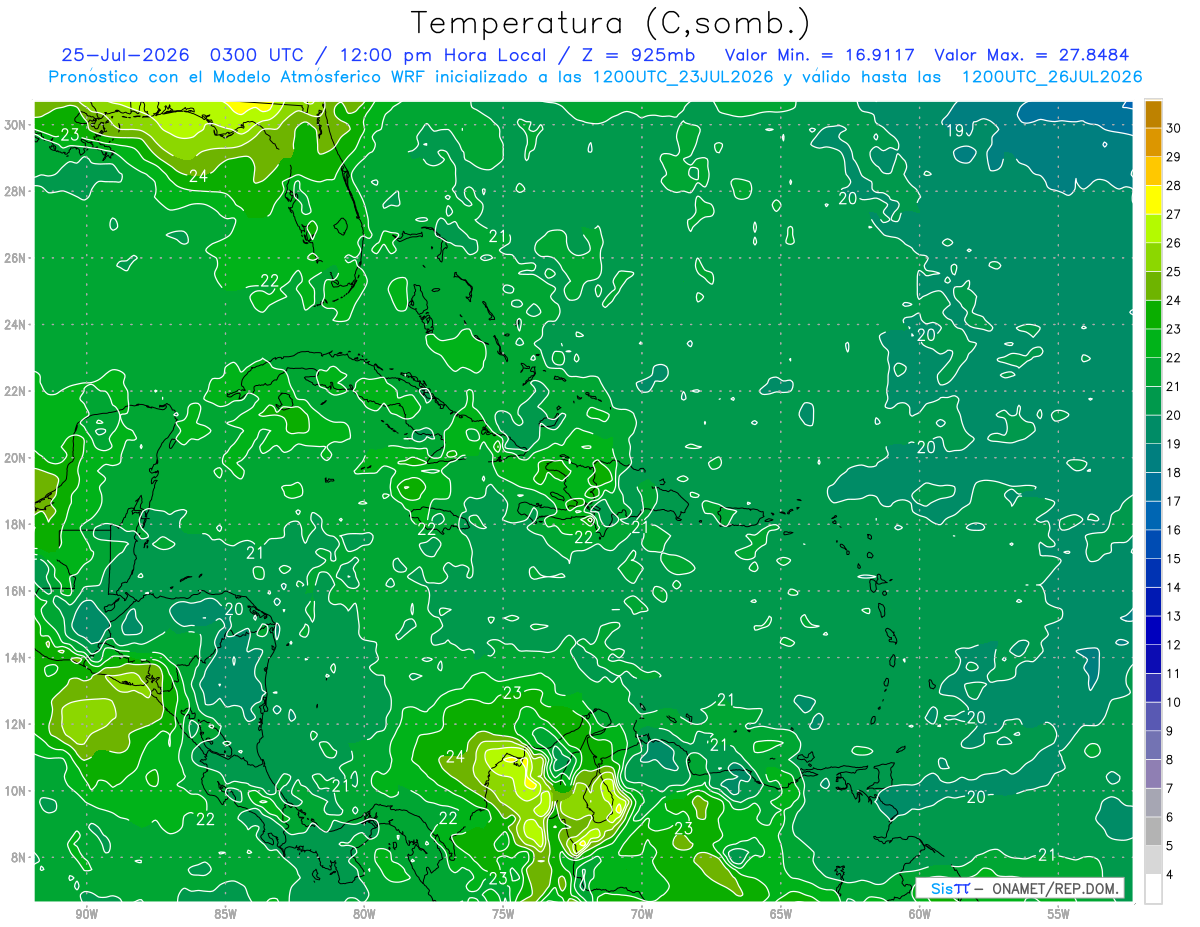This screenshot has width=1200, height=927.
Task: Click the '1200UTC_26JUL2026' valid-until time
Action: coord(1051,77)
